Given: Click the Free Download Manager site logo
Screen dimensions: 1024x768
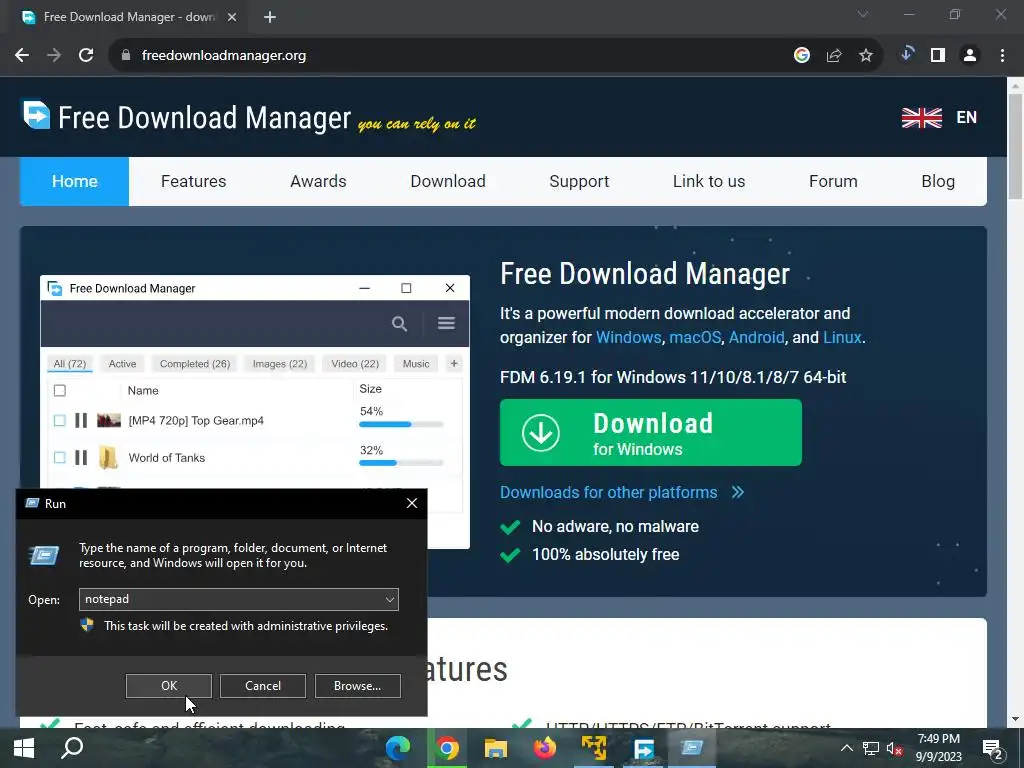Looking at the screenshot, I should click(x=187, y=117).
